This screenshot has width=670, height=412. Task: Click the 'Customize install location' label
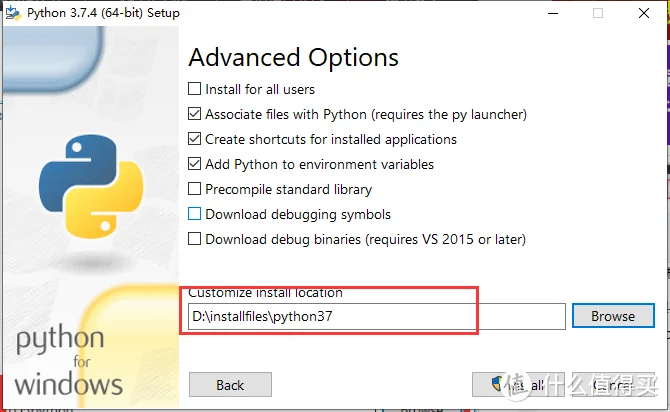click(265, 293)
